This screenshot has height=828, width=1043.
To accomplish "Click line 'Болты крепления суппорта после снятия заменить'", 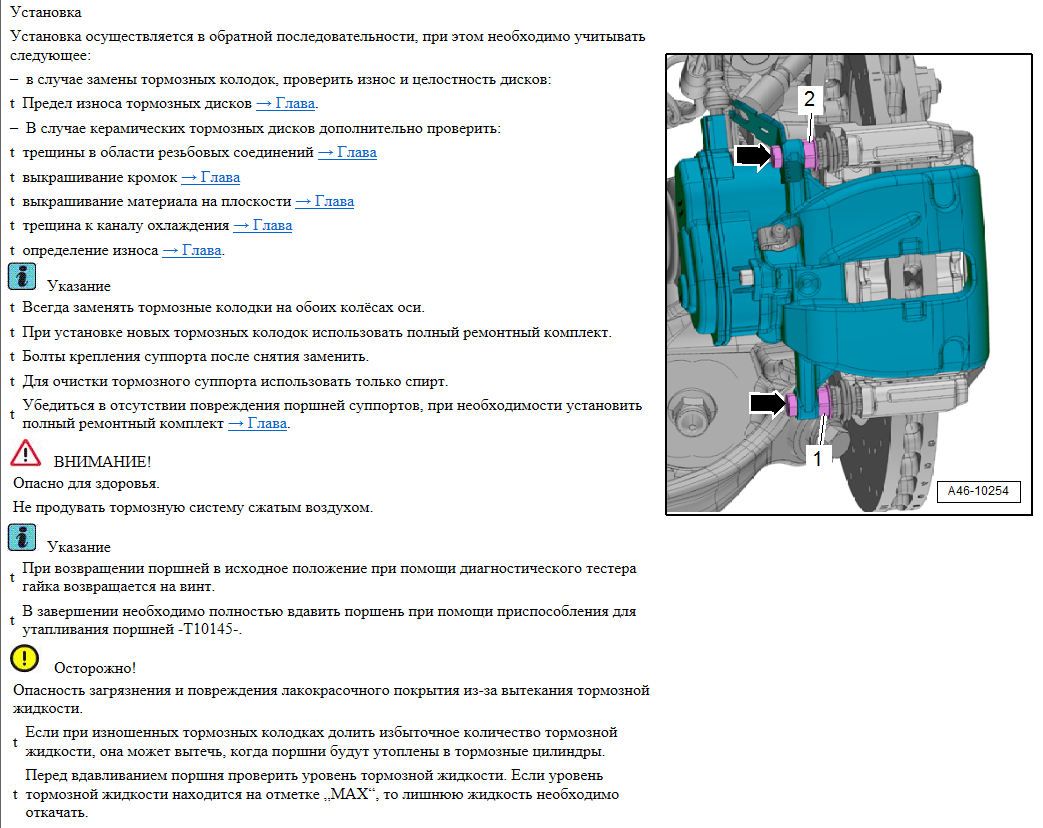I will (196, 356).
